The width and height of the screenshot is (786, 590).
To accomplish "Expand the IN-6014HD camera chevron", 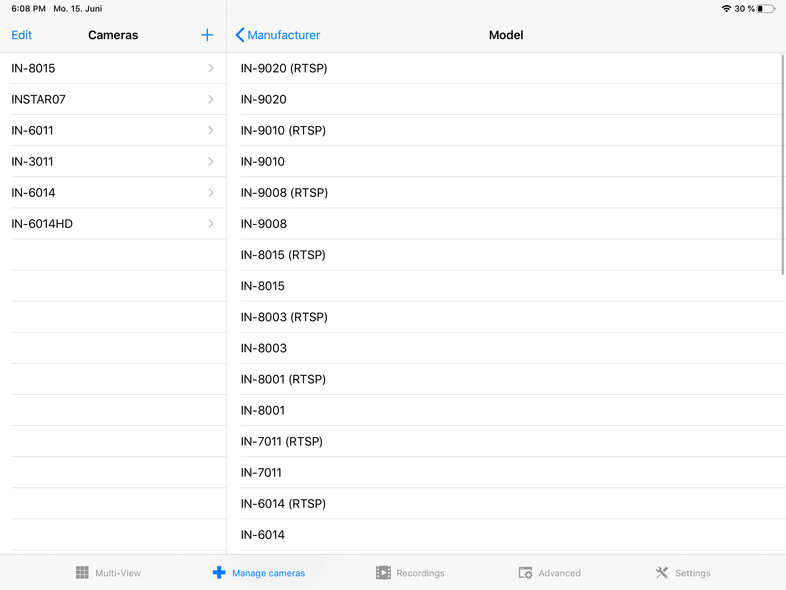I will coord(211,224).
